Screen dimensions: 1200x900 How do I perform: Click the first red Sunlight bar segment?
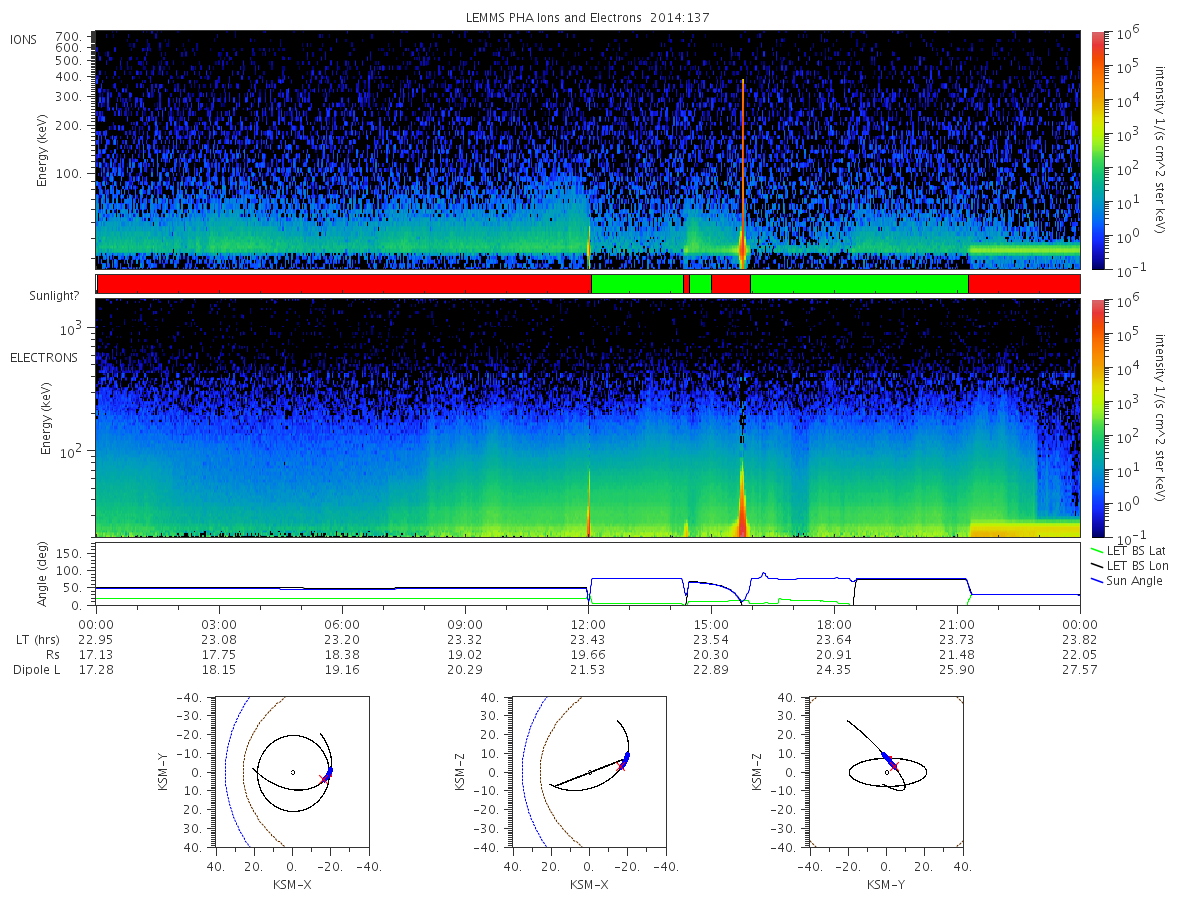click(344, 284)
